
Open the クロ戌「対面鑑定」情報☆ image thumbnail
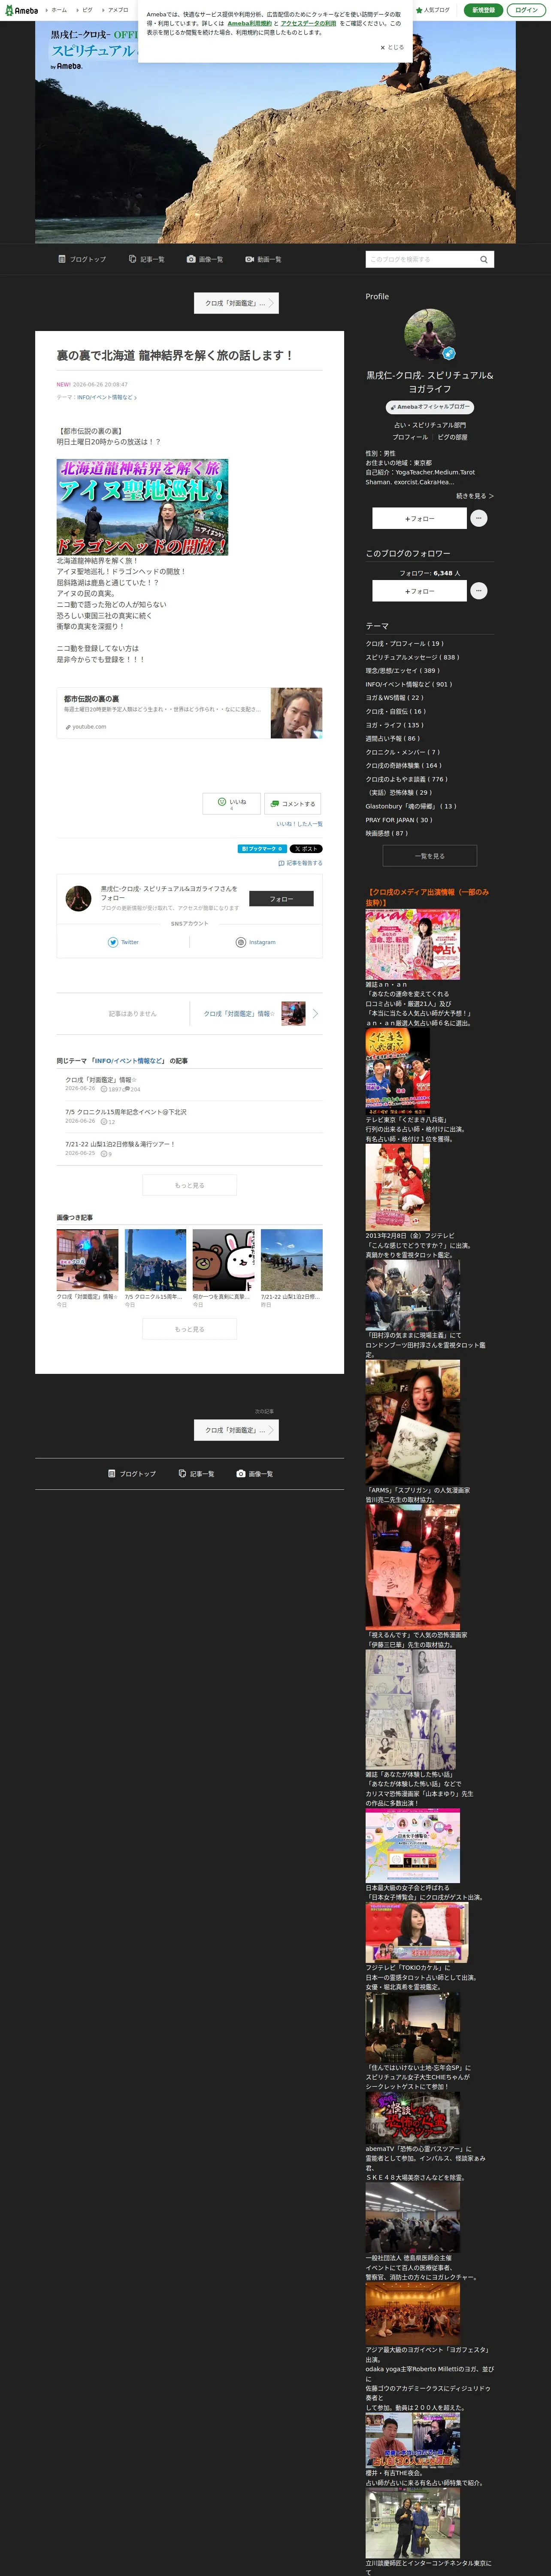[87, 1260]
